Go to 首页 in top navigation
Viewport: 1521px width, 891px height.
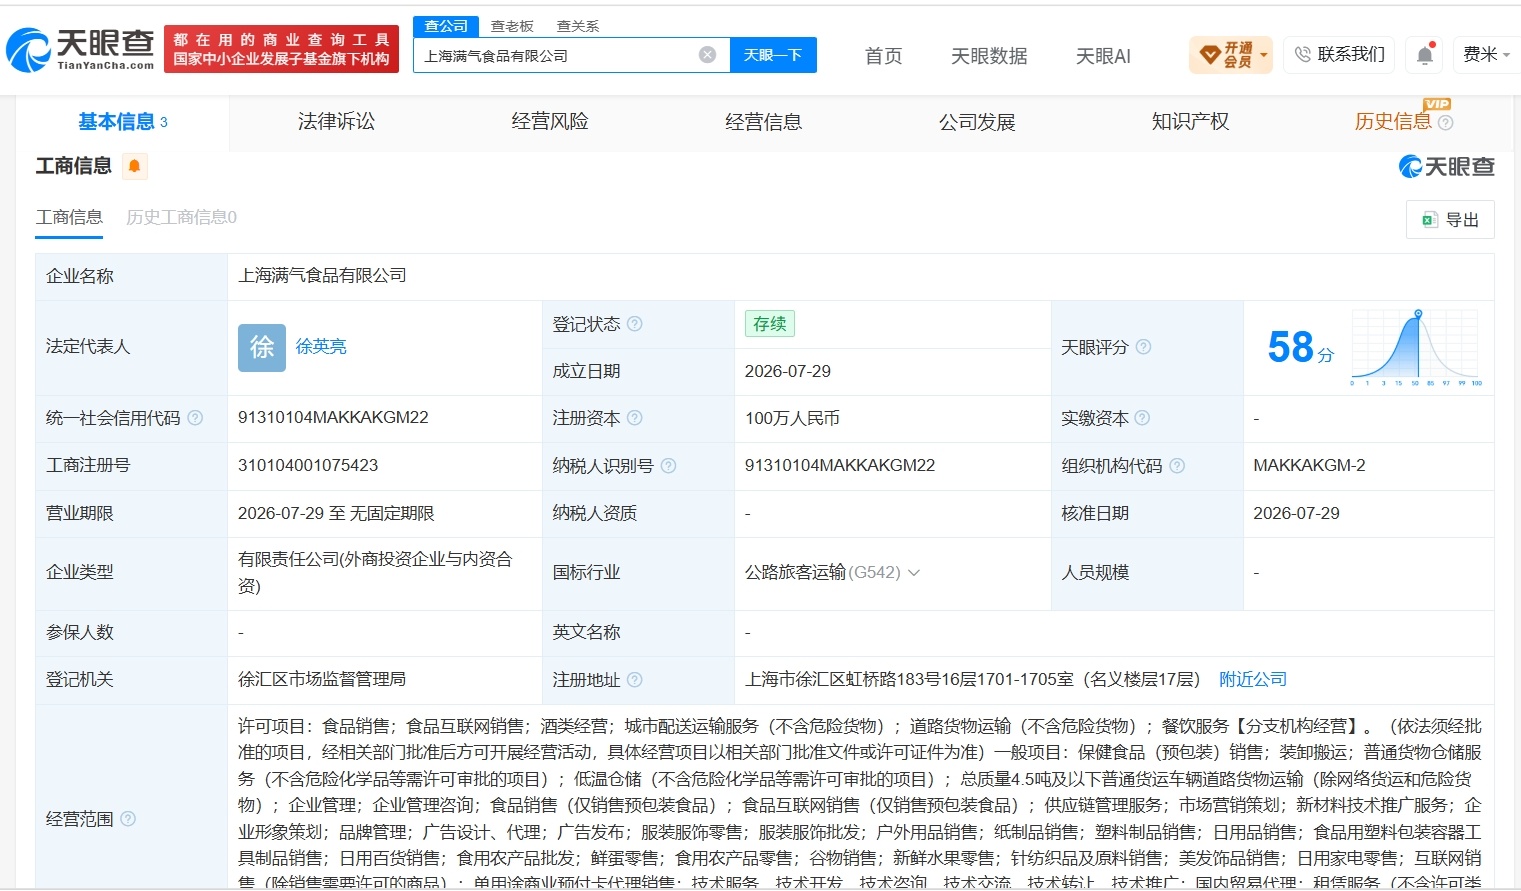(883, 56)
